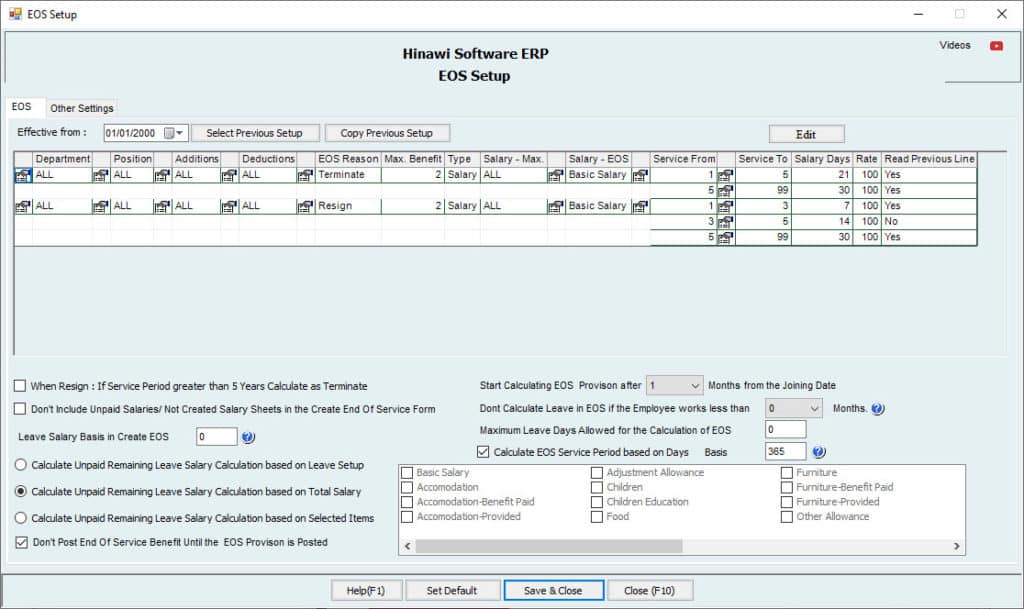Image resolution: width=1024 pixels, height=609 pixels.
Task: Click Service From icon in Terminate row
Action: 726,175
